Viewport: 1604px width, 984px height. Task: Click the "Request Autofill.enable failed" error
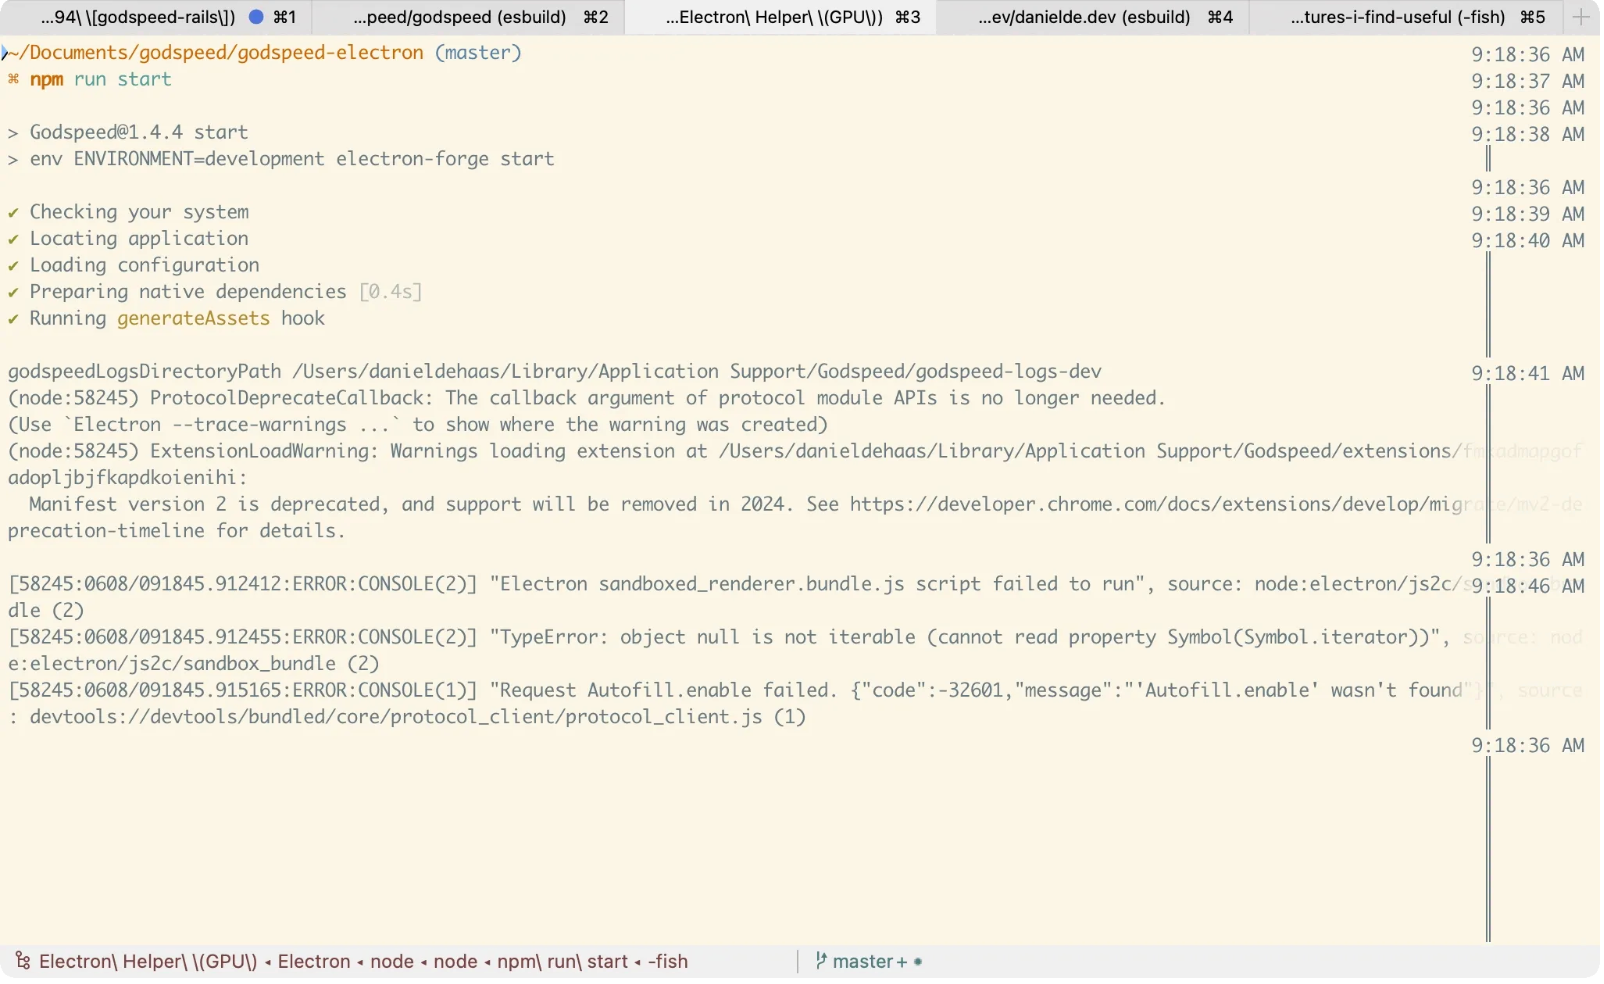665,690
